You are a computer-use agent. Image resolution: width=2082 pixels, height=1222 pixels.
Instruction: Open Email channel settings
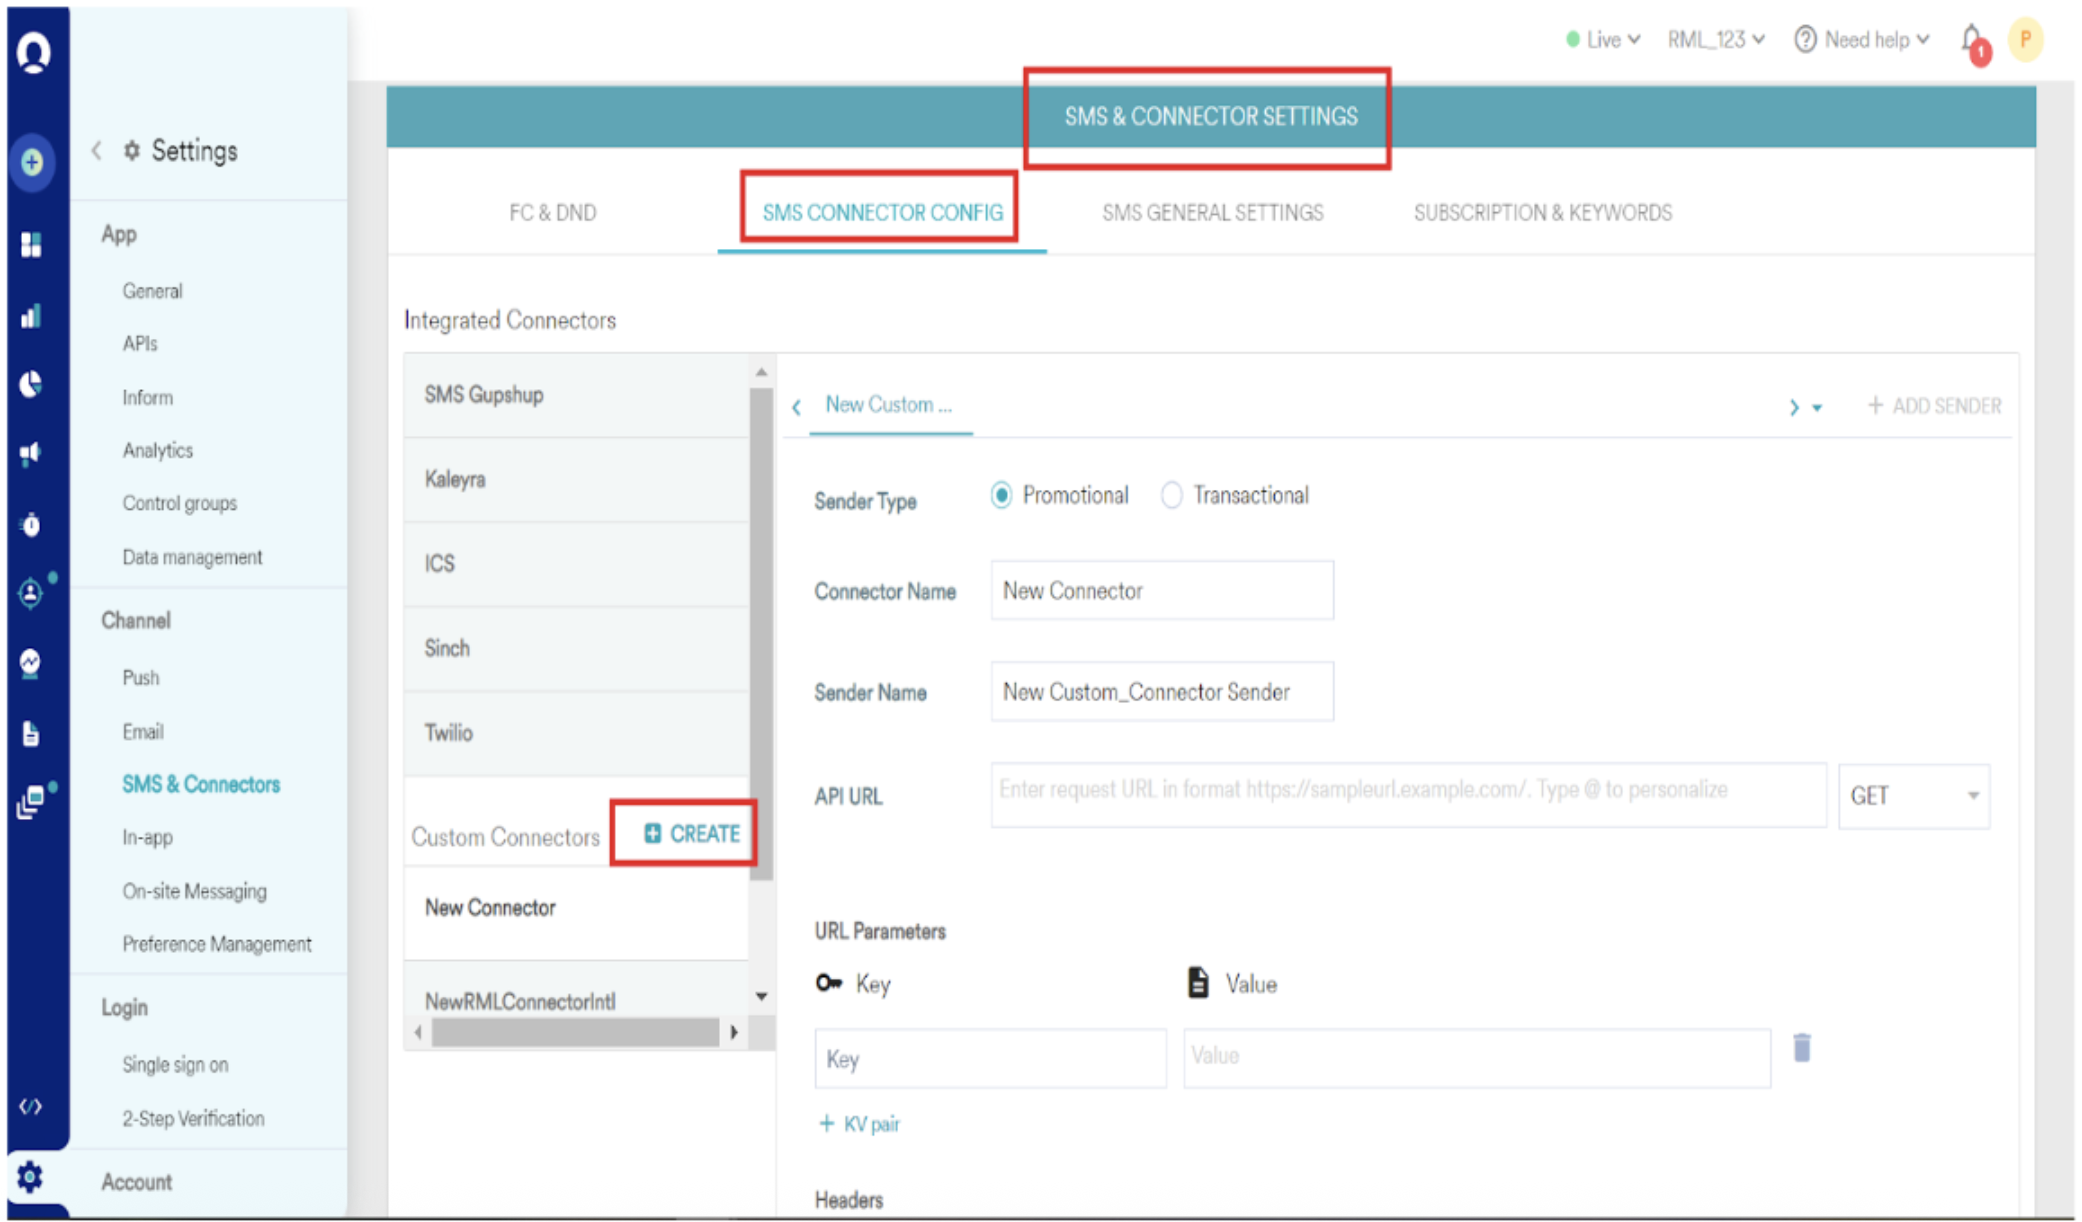(x=142, y=732)
